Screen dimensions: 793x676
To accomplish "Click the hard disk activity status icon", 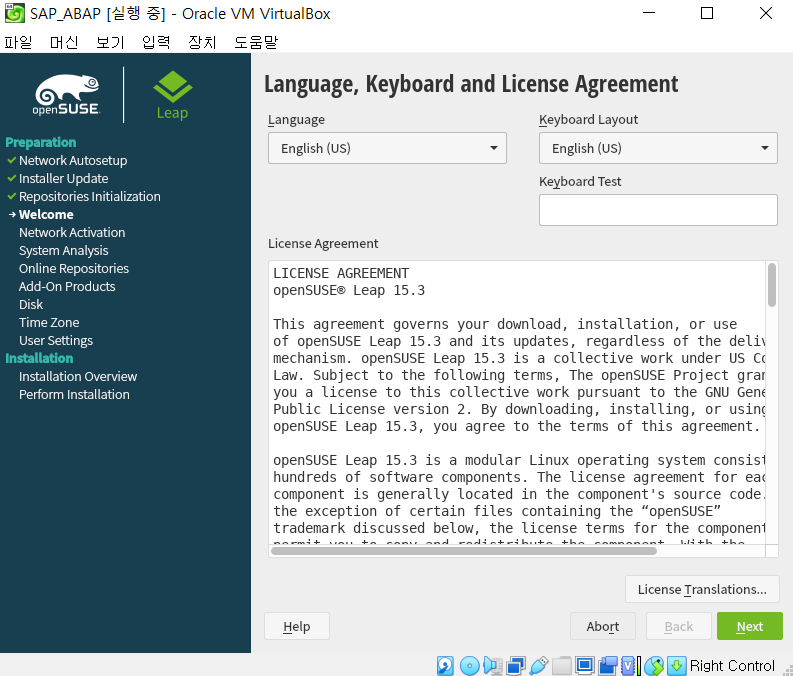I will coord(445,665).
